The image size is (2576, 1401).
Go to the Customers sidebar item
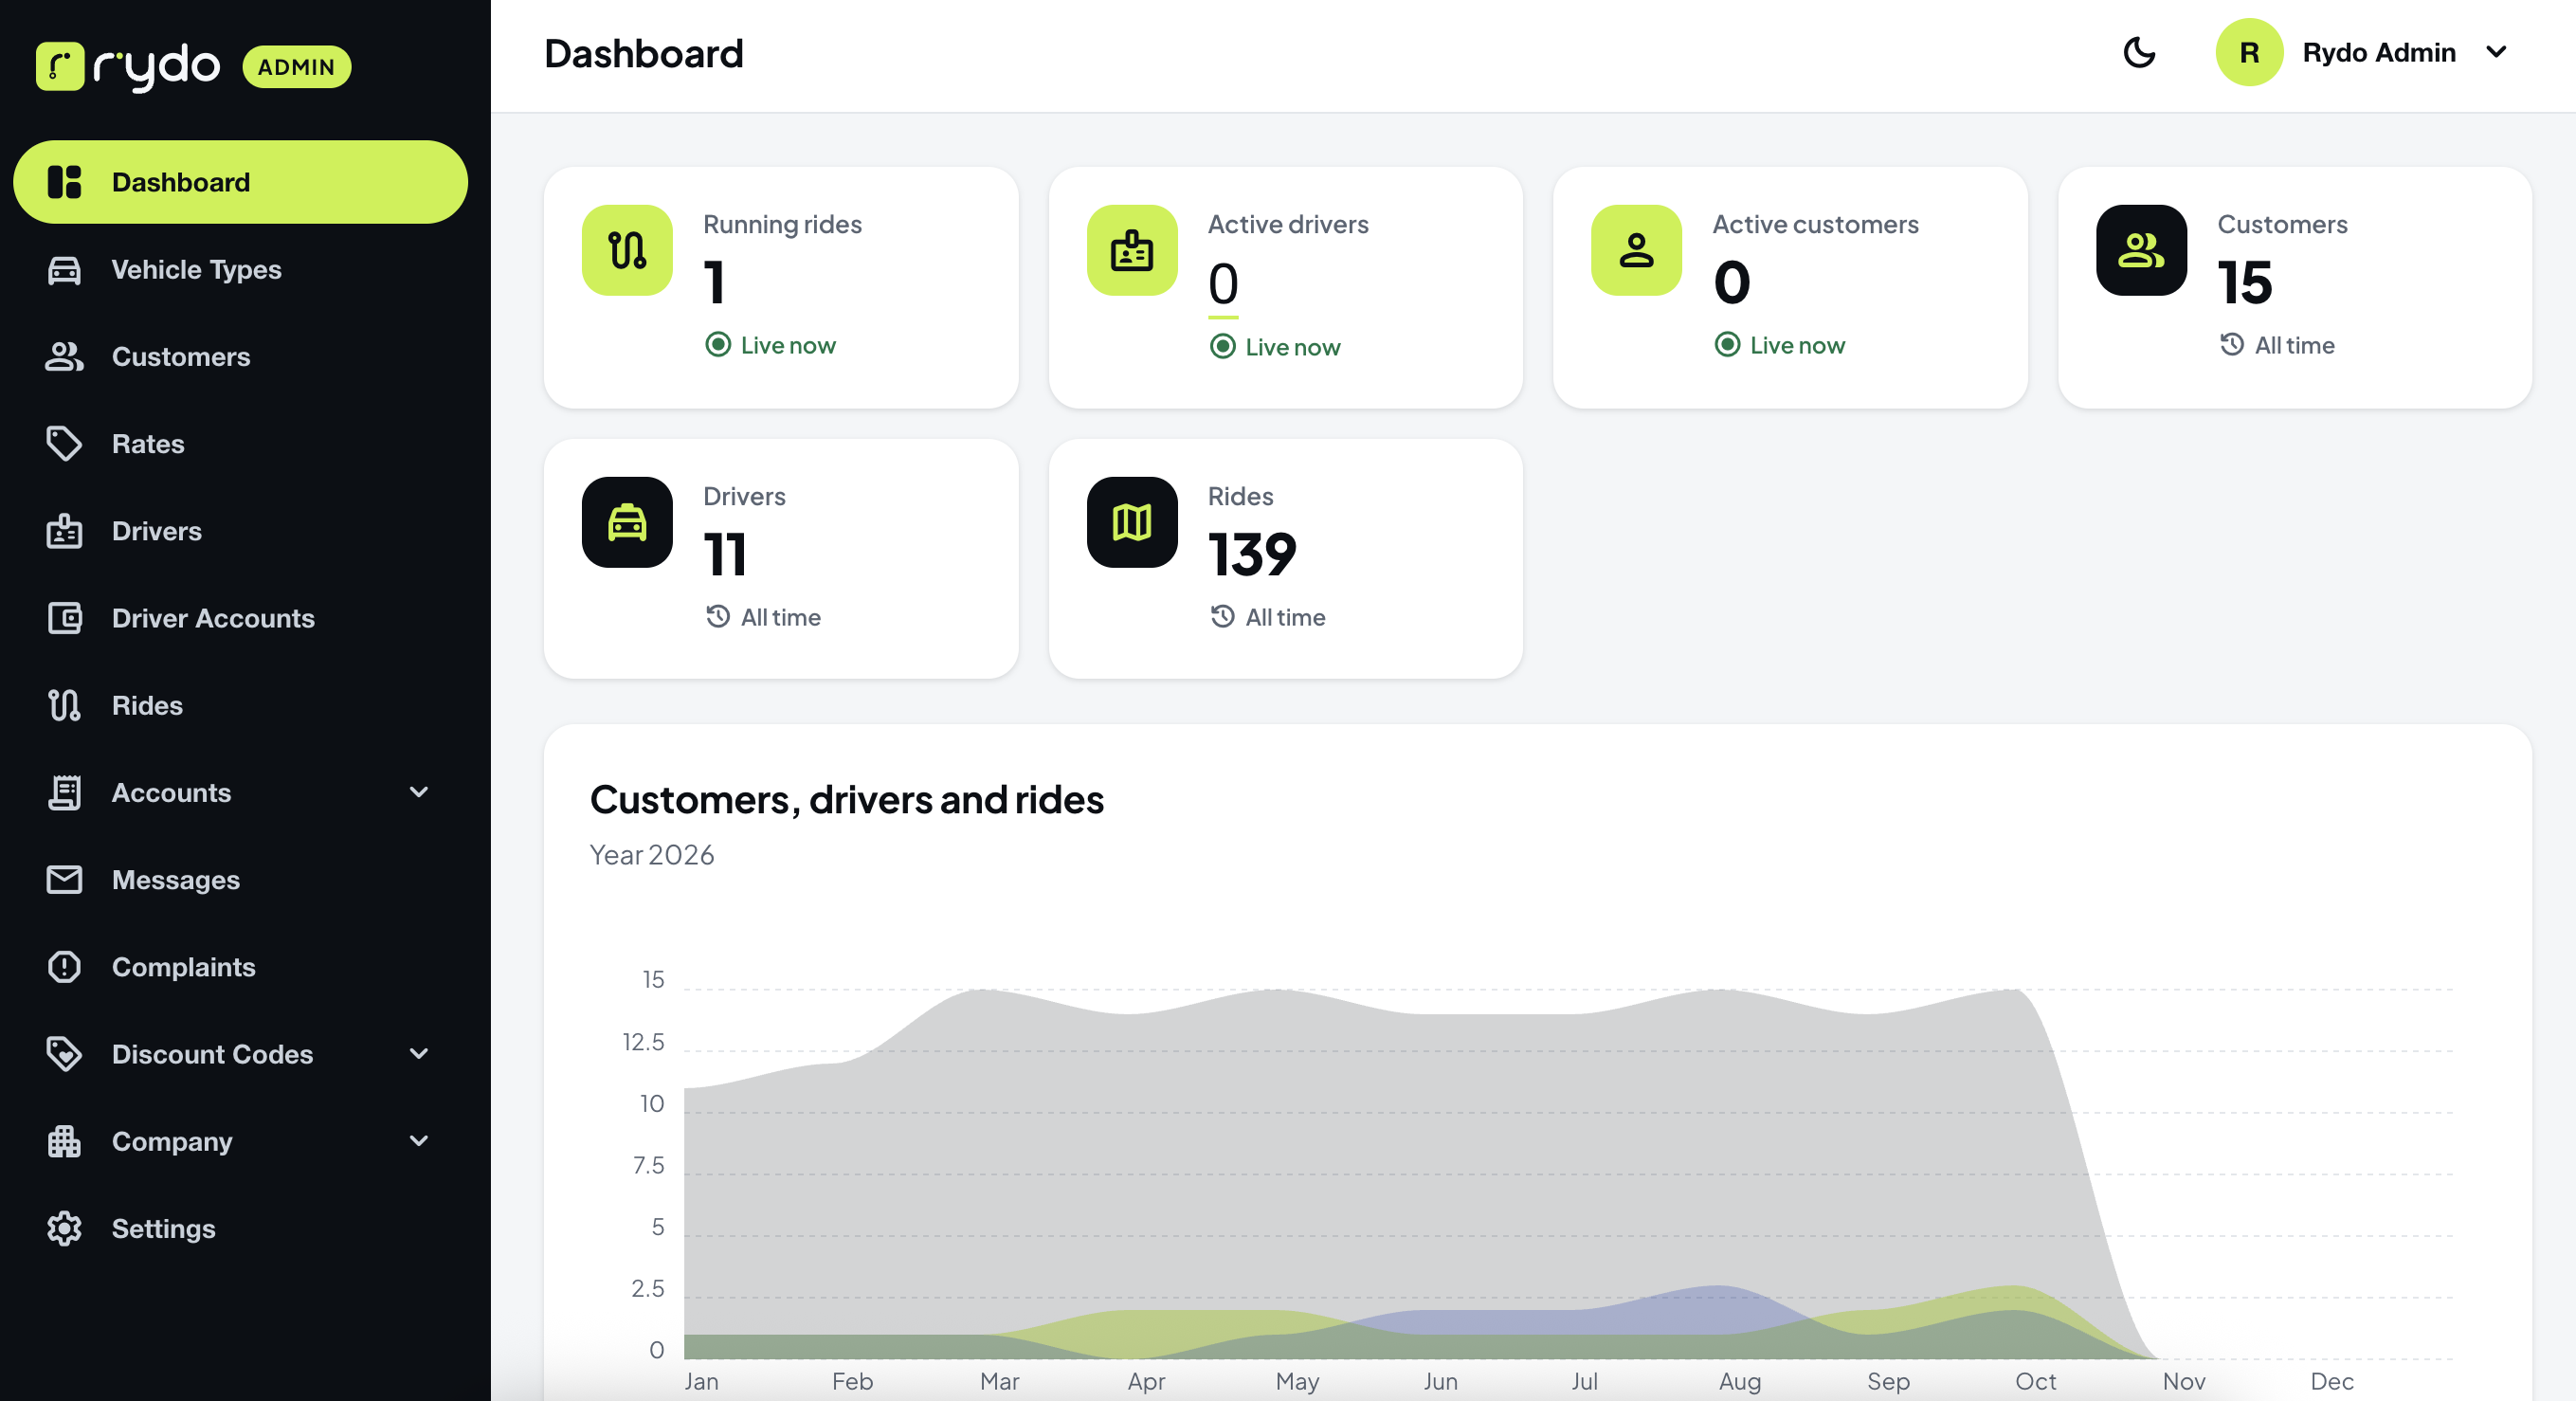(240, 356)
